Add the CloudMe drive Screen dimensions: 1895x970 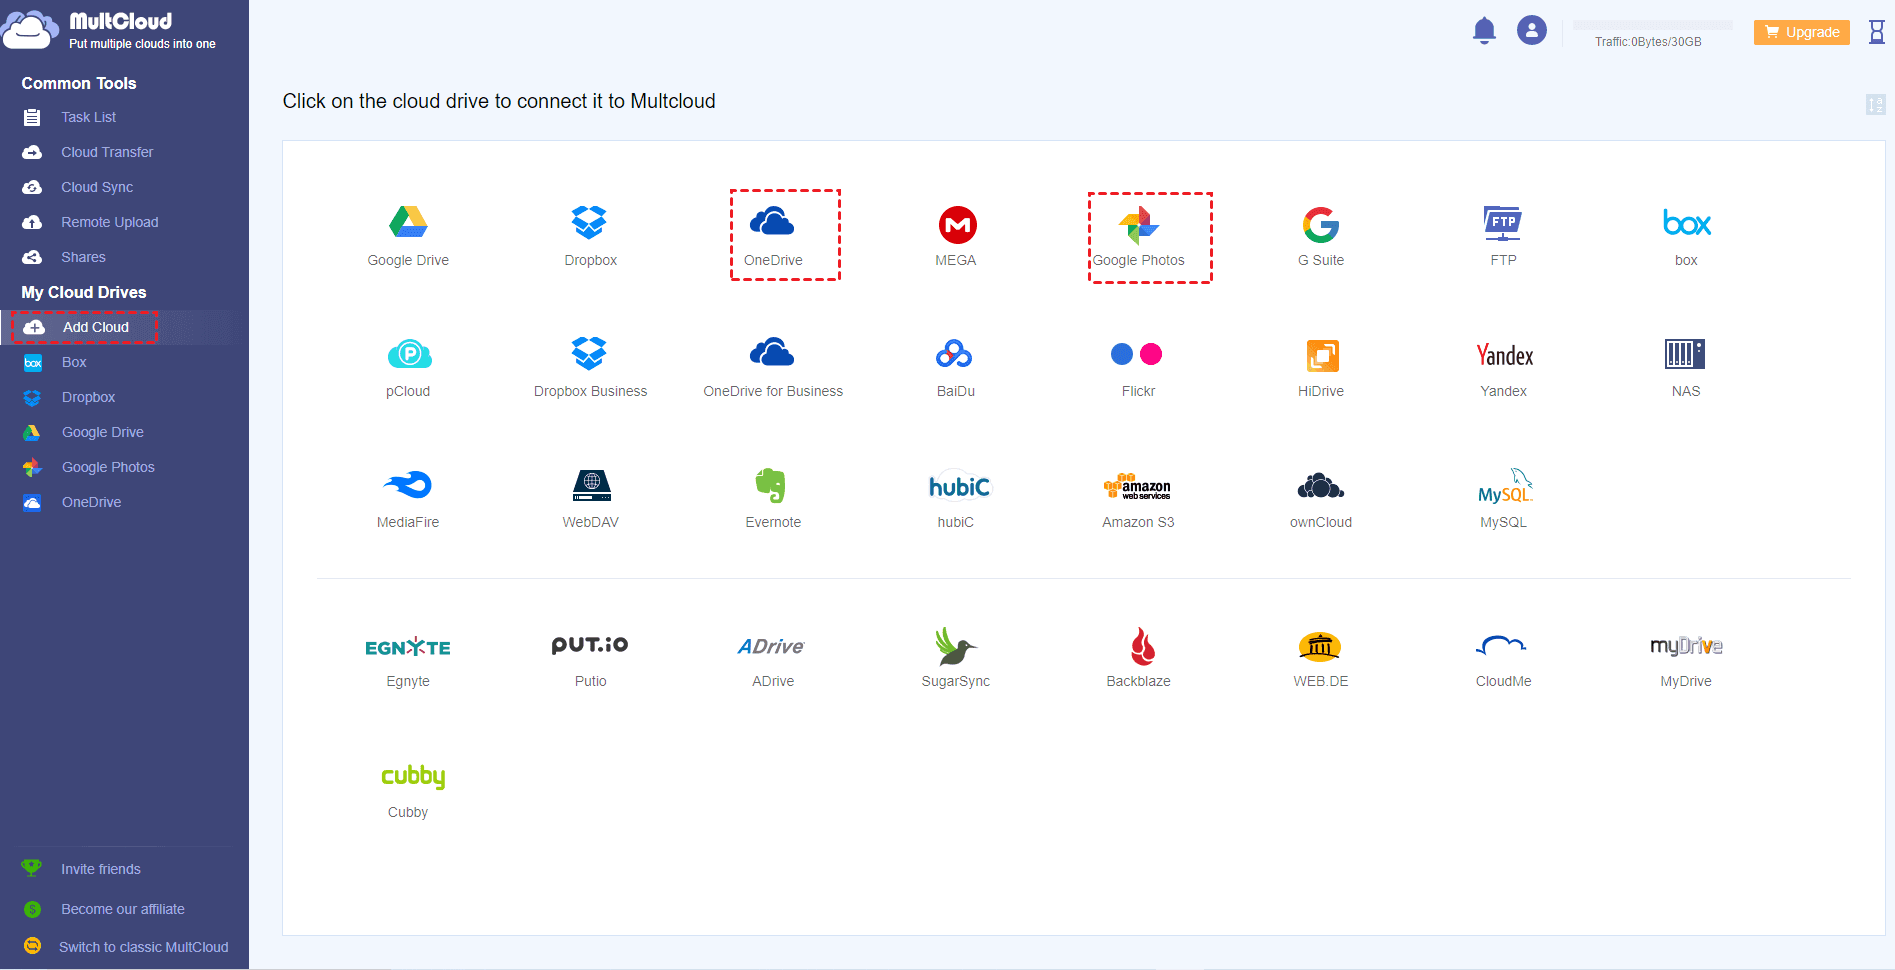(1501, 645)
